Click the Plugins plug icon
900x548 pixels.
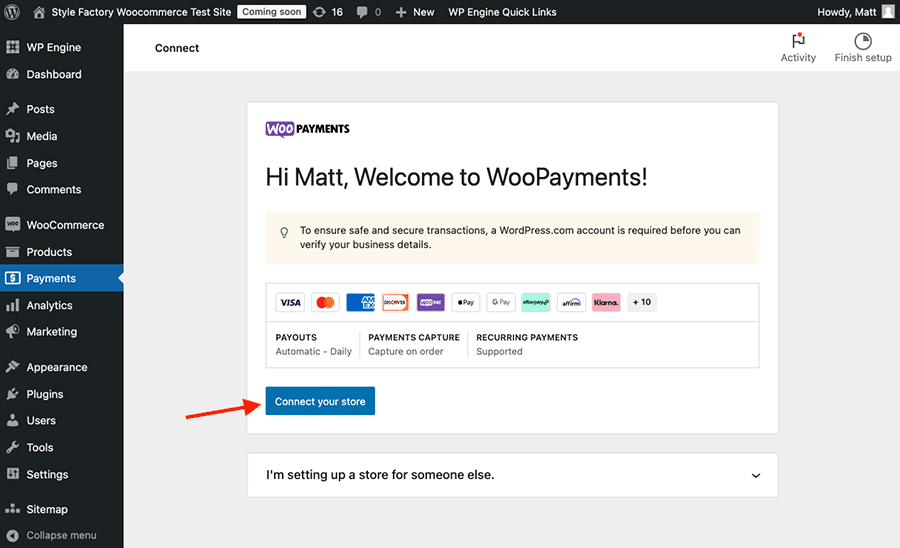tap(13, 394)
